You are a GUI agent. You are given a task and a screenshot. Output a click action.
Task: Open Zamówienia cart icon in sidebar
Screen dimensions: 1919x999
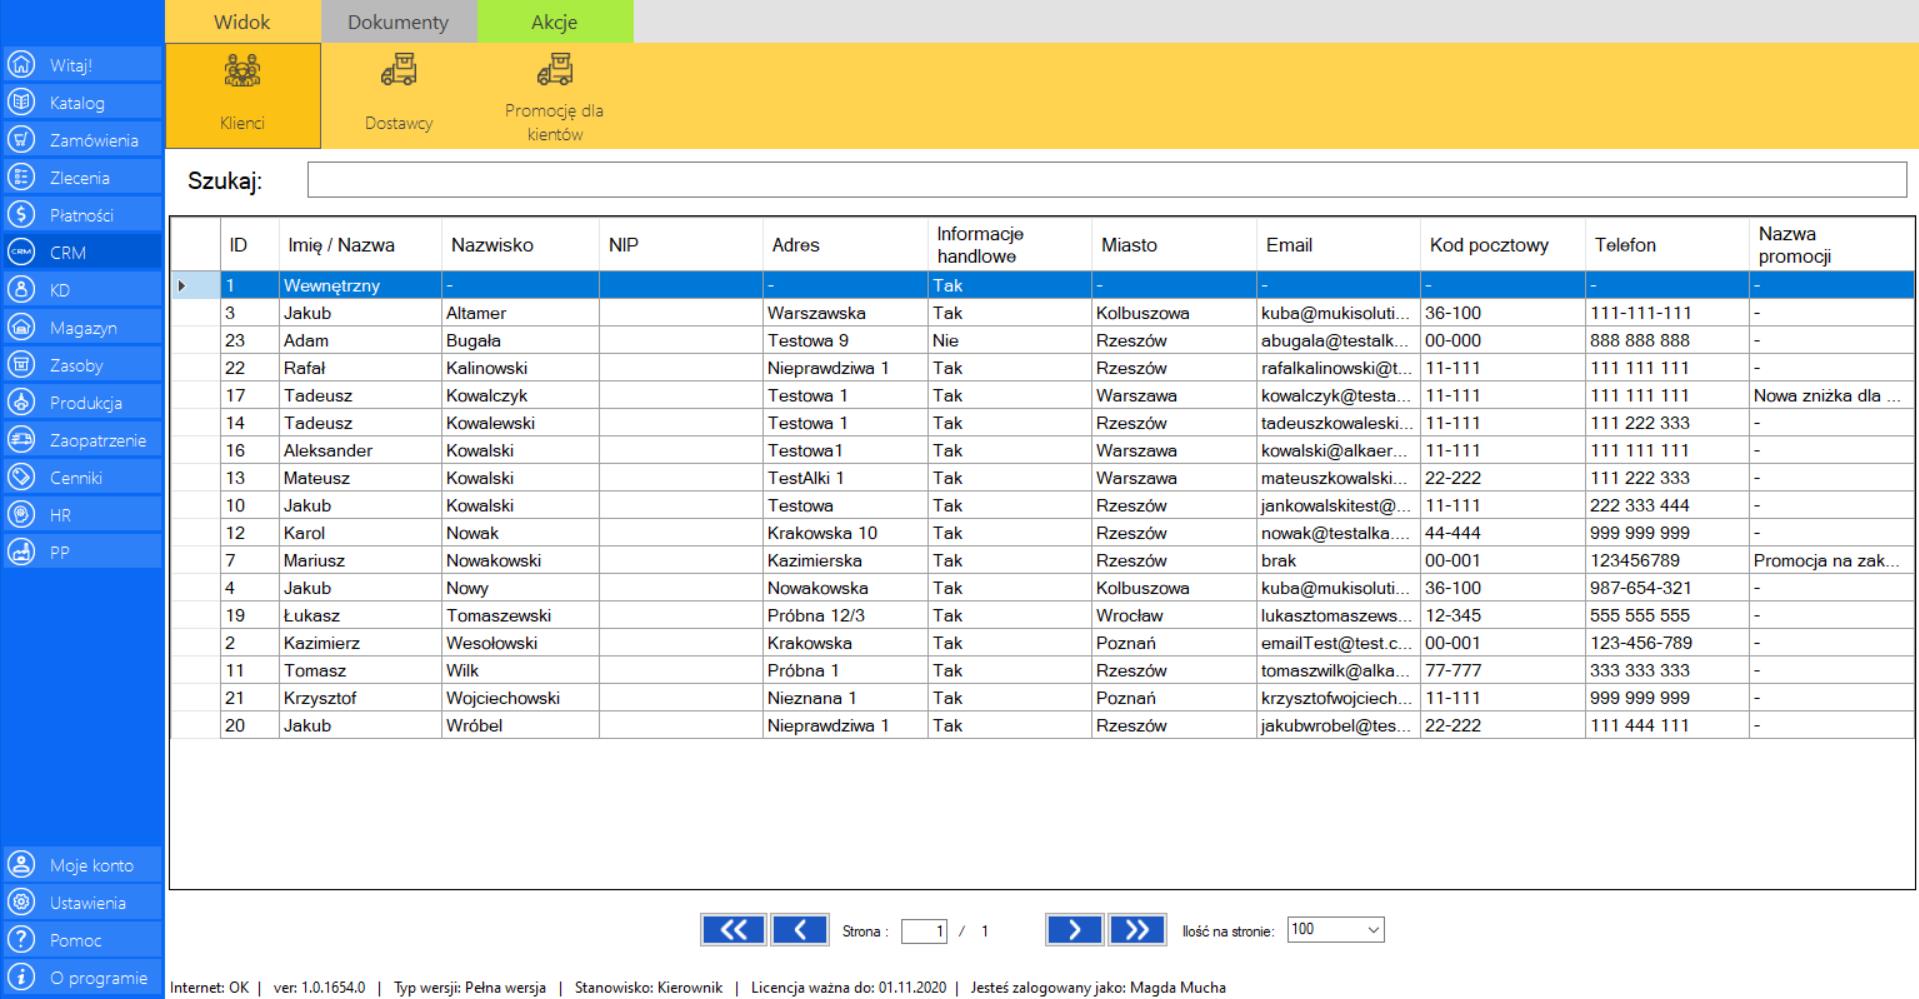[20, 140]
